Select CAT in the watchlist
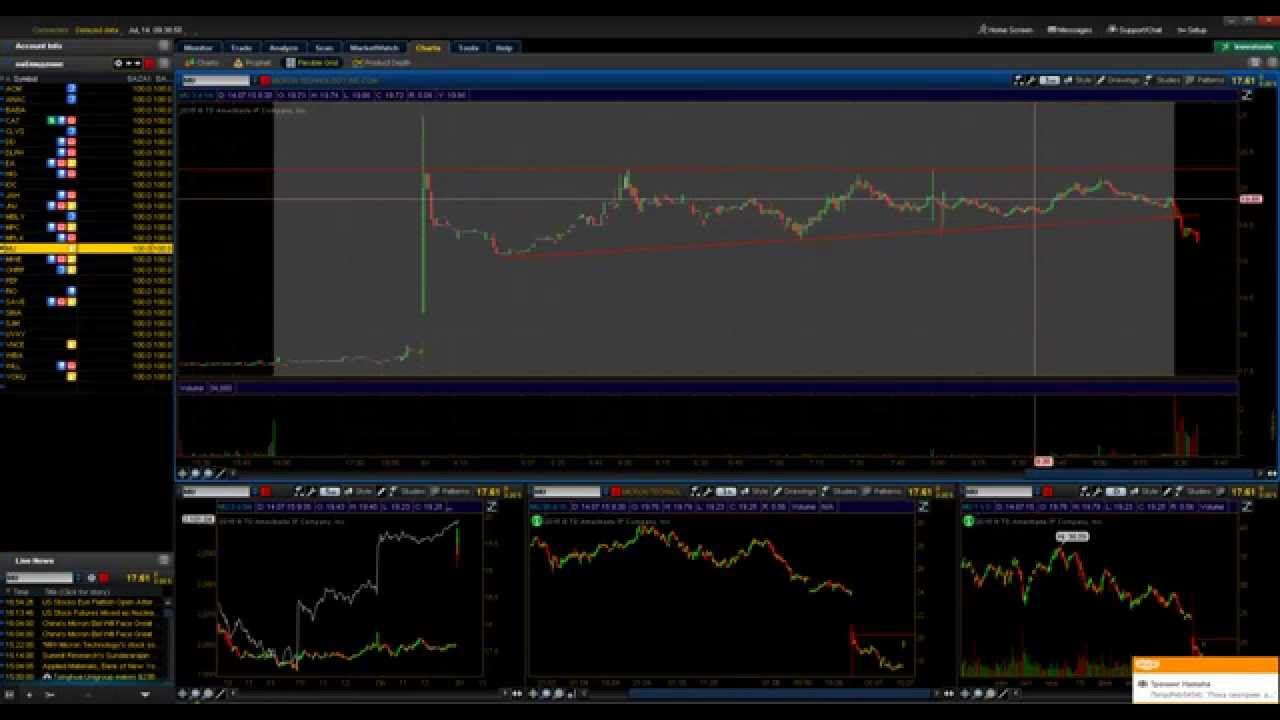1280x720 pixels. pos(86,120)
